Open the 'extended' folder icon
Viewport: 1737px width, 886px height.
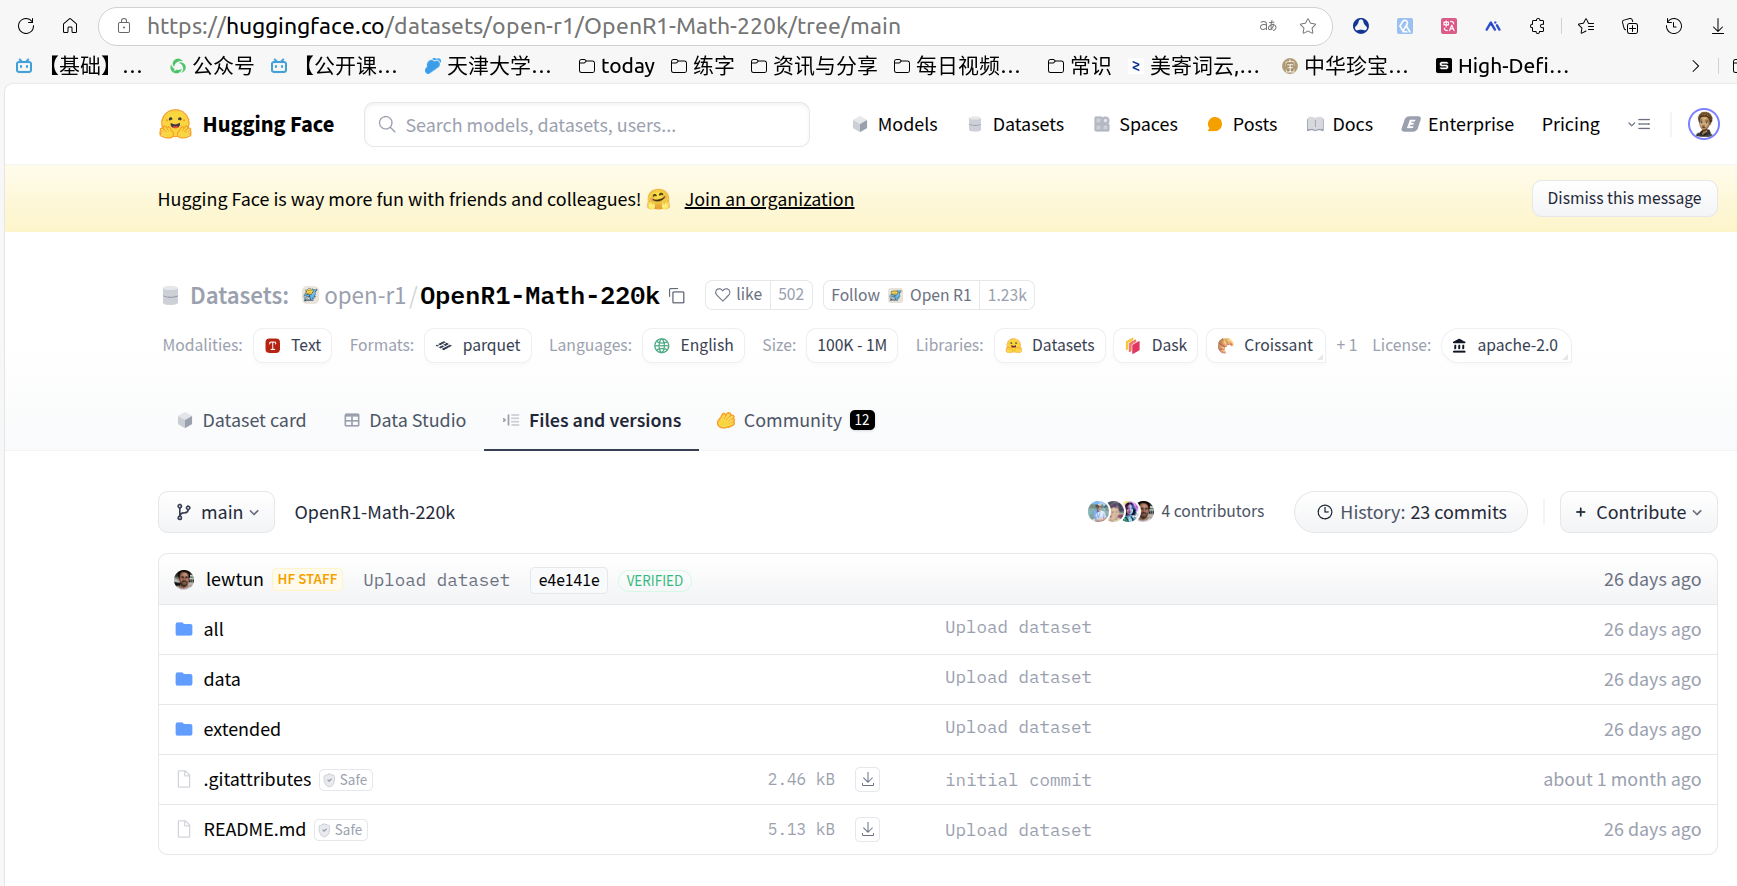click(184, 729)
